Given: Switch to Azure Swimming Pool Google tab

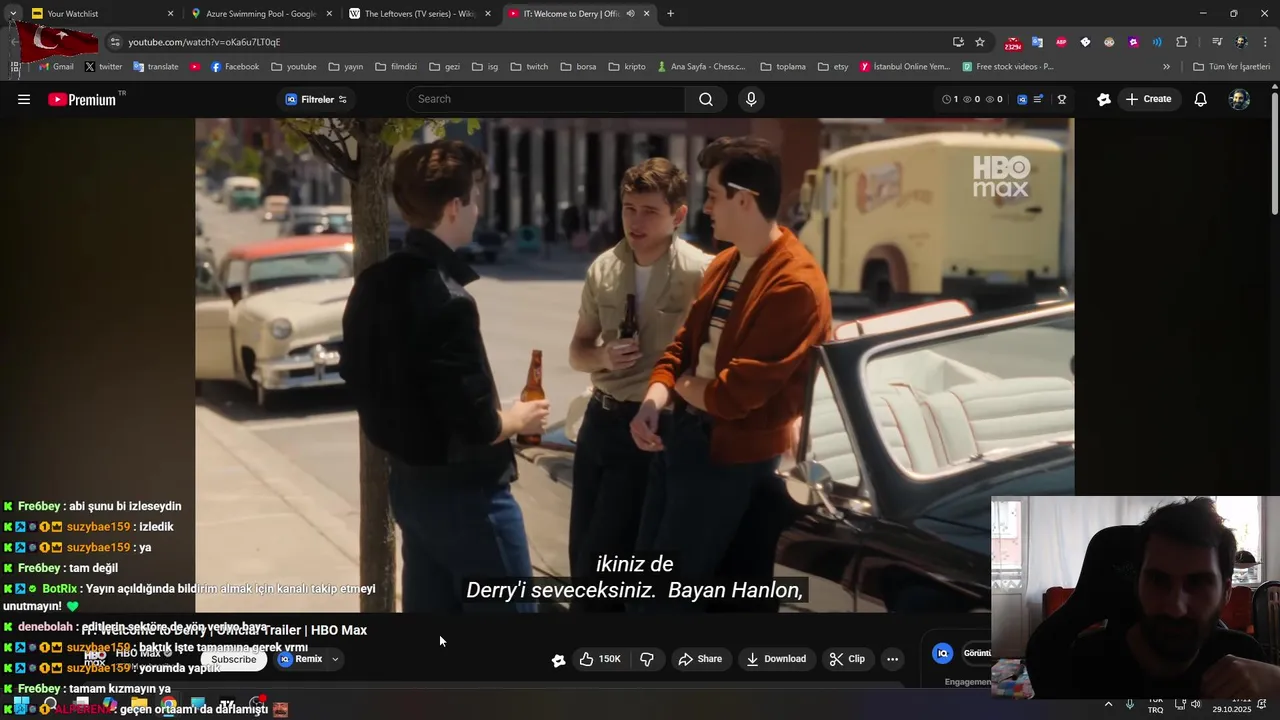Looking at the screenshot, I should 258,14.
